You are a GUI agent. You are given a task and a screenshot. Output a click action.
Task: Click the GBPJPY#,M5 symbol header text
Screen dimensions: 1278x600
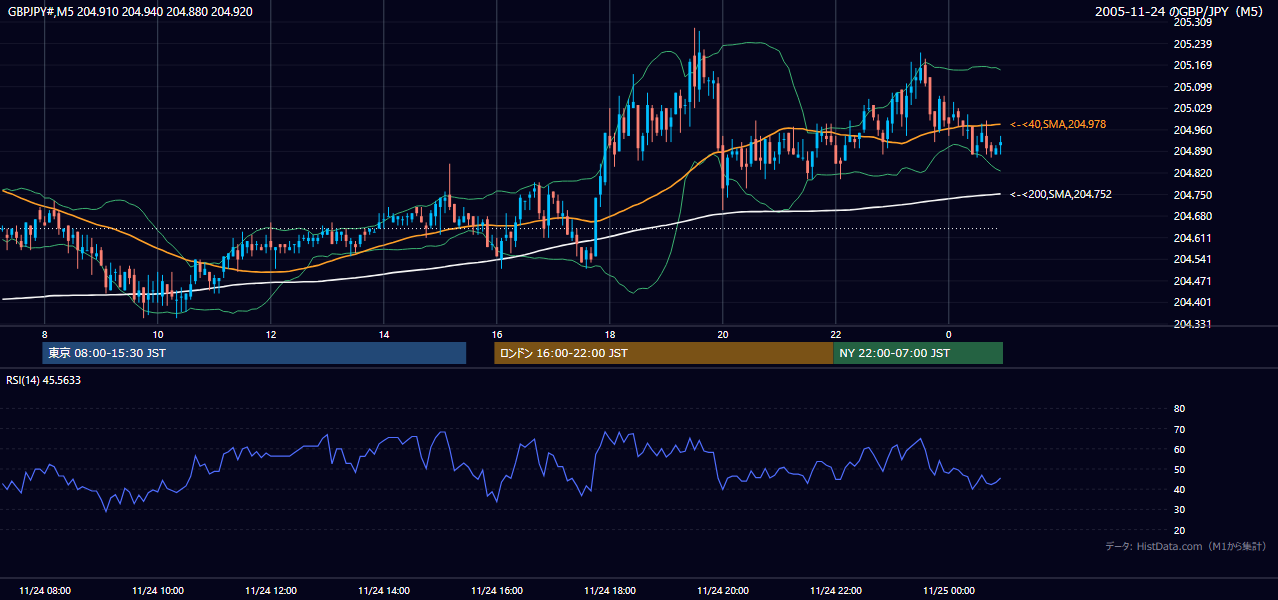[130, 11]
